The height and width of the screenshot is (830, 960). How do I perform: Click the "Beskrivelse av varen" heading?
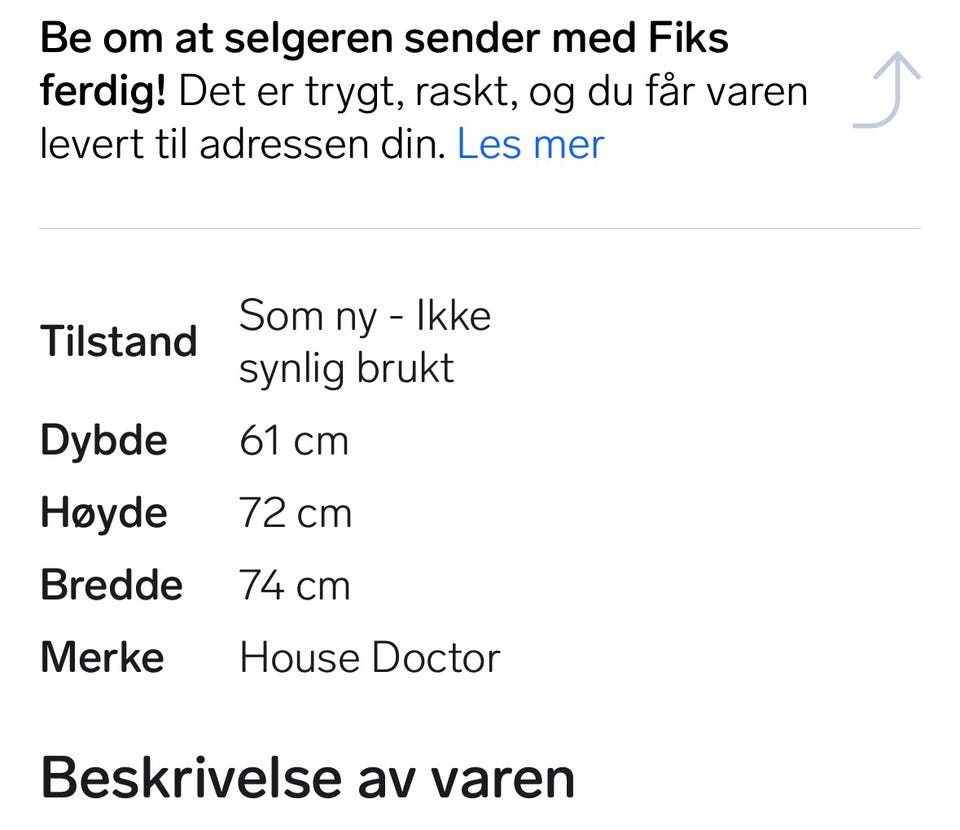(x=307, y=778)
